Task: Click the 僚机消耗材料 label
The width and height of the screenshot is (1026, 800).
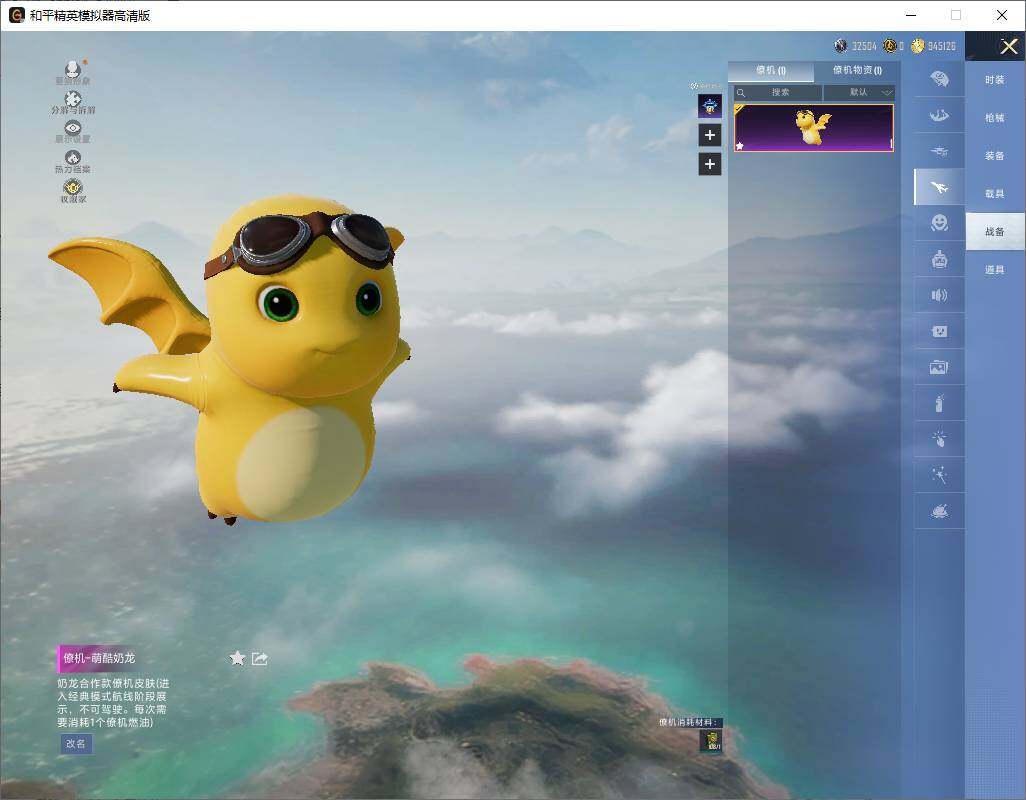Action: click(689, 722)
